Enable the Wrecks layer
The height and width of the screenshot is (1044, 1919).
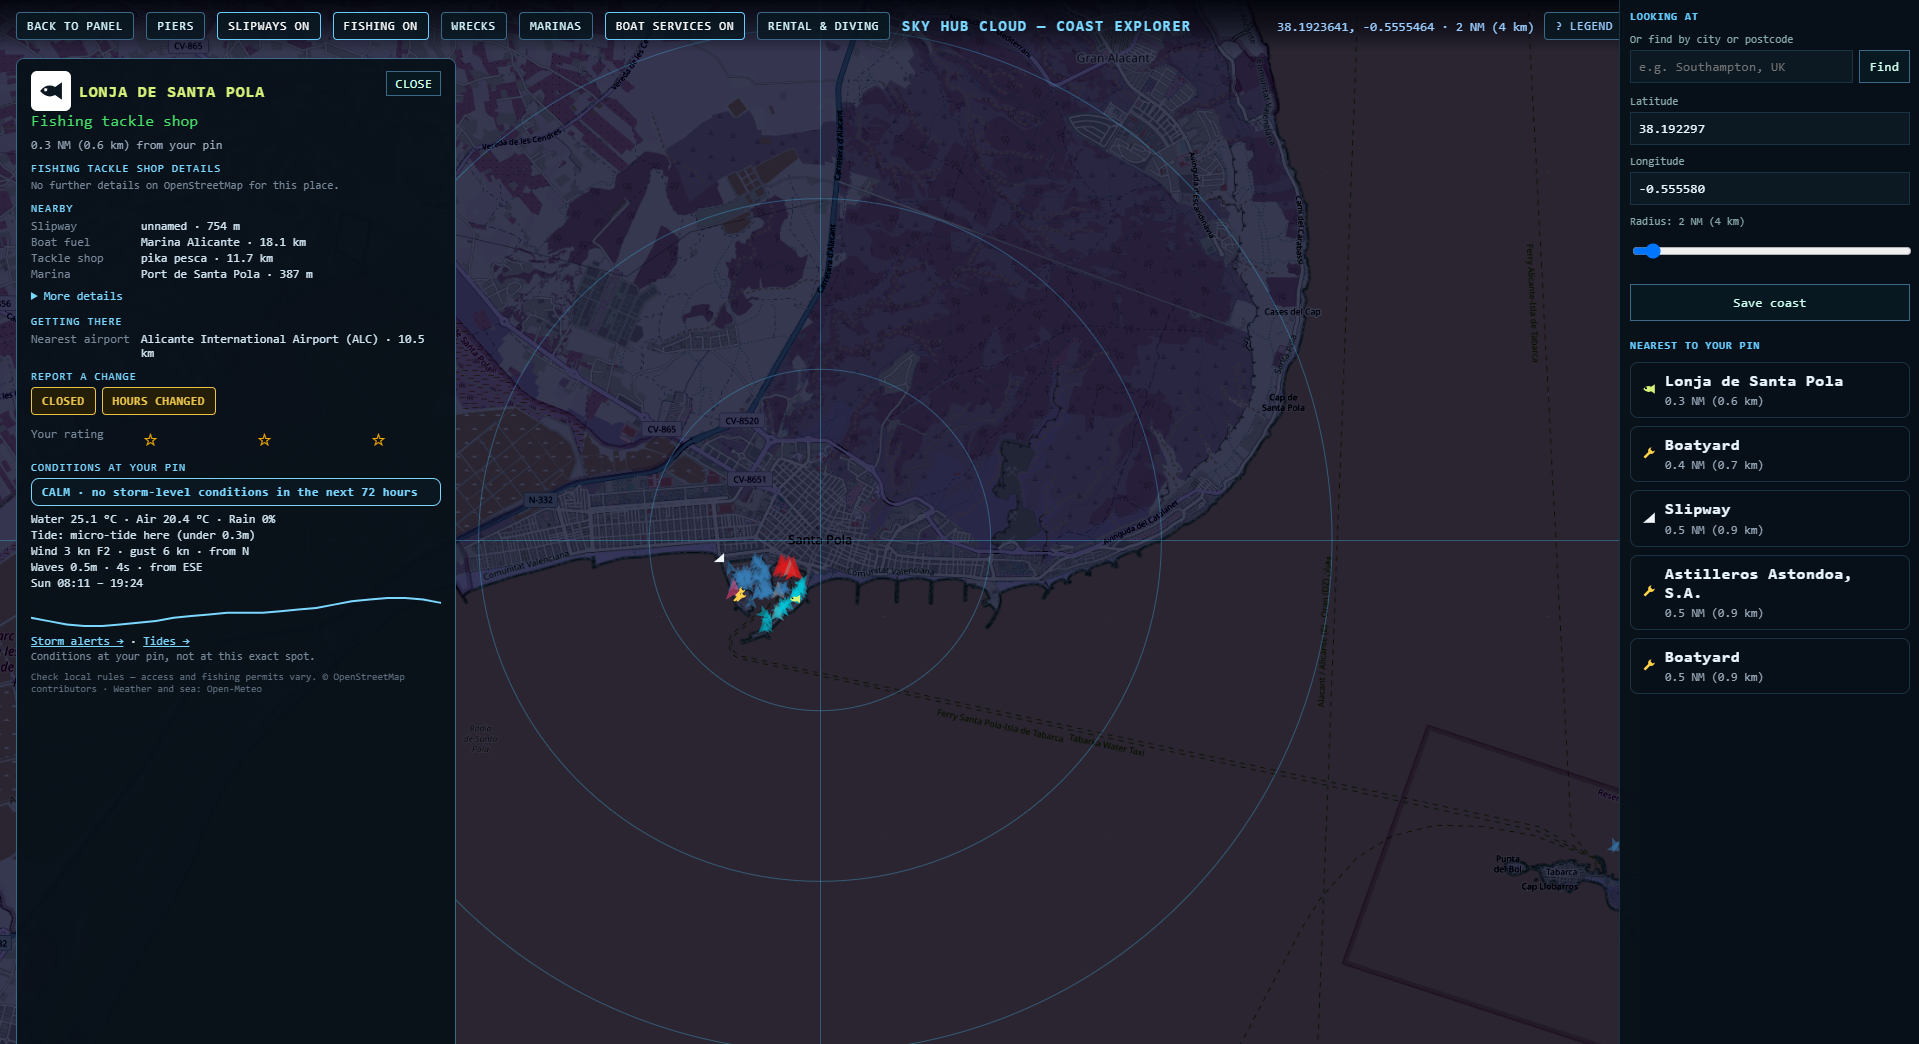473,26
